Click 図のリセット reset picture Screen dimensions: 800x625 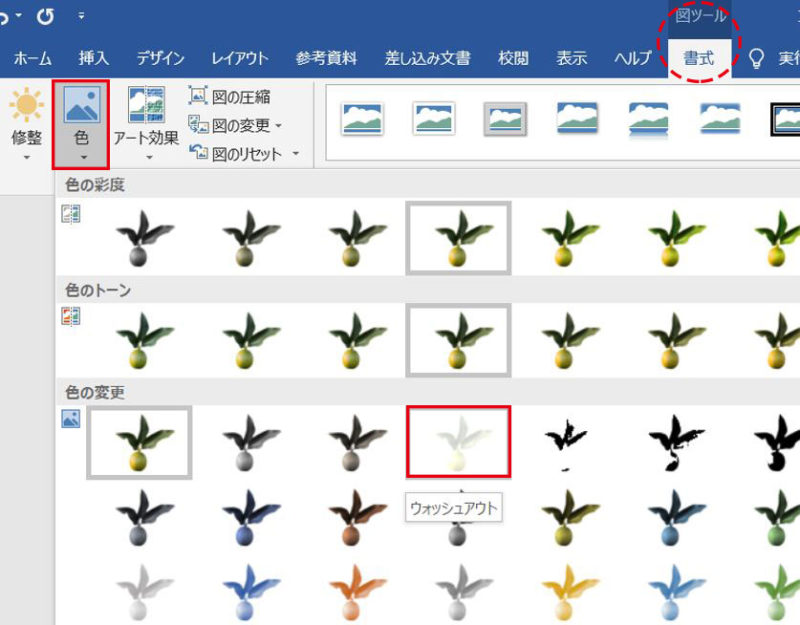[235, 154]
